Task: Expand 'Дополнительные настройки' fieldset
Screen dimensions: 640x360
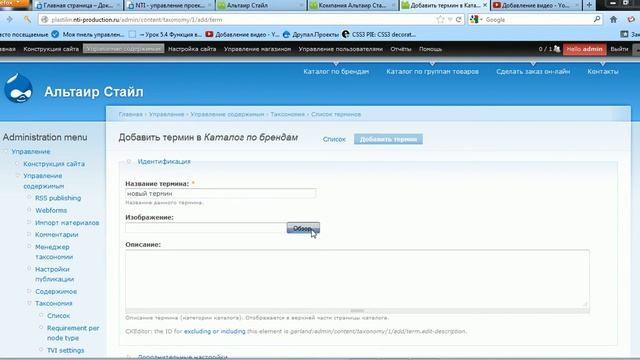Action: point(182,357)
